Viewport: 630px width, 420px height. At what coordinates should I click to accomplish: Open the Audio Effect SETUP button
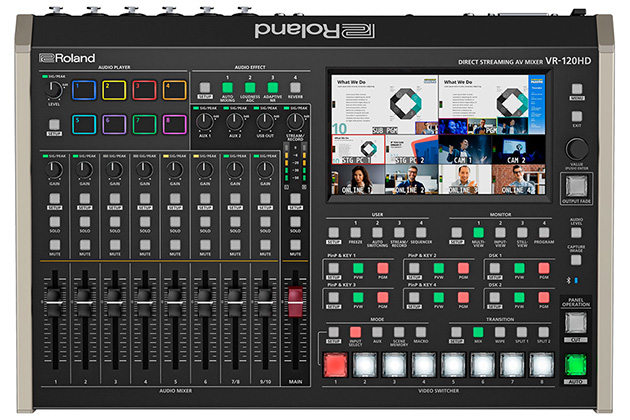tap(204, 87)
